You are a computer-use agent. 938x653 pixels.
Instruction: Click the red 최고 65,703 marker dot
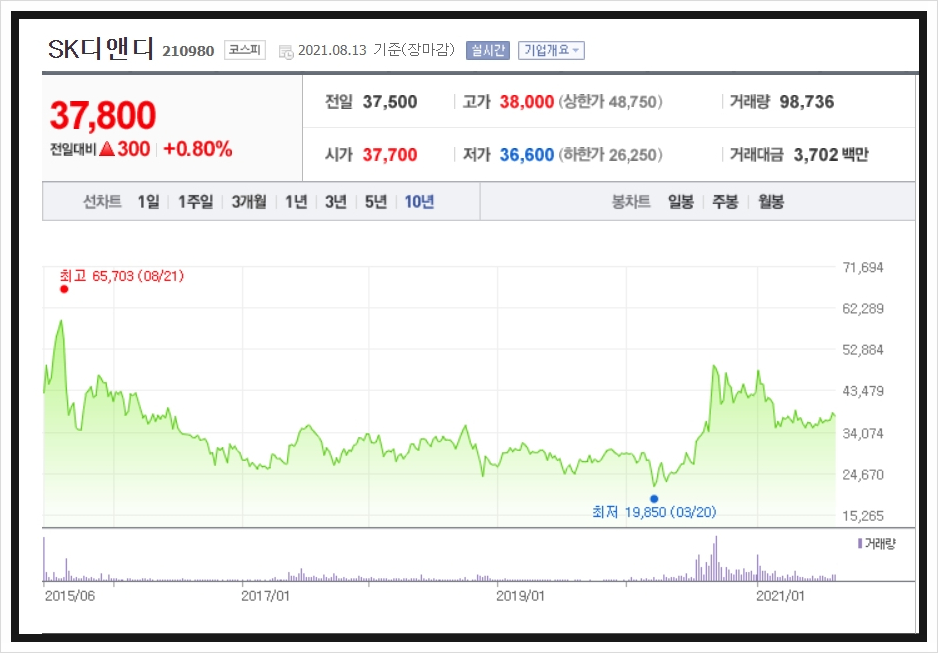click(x=64, y=289)
